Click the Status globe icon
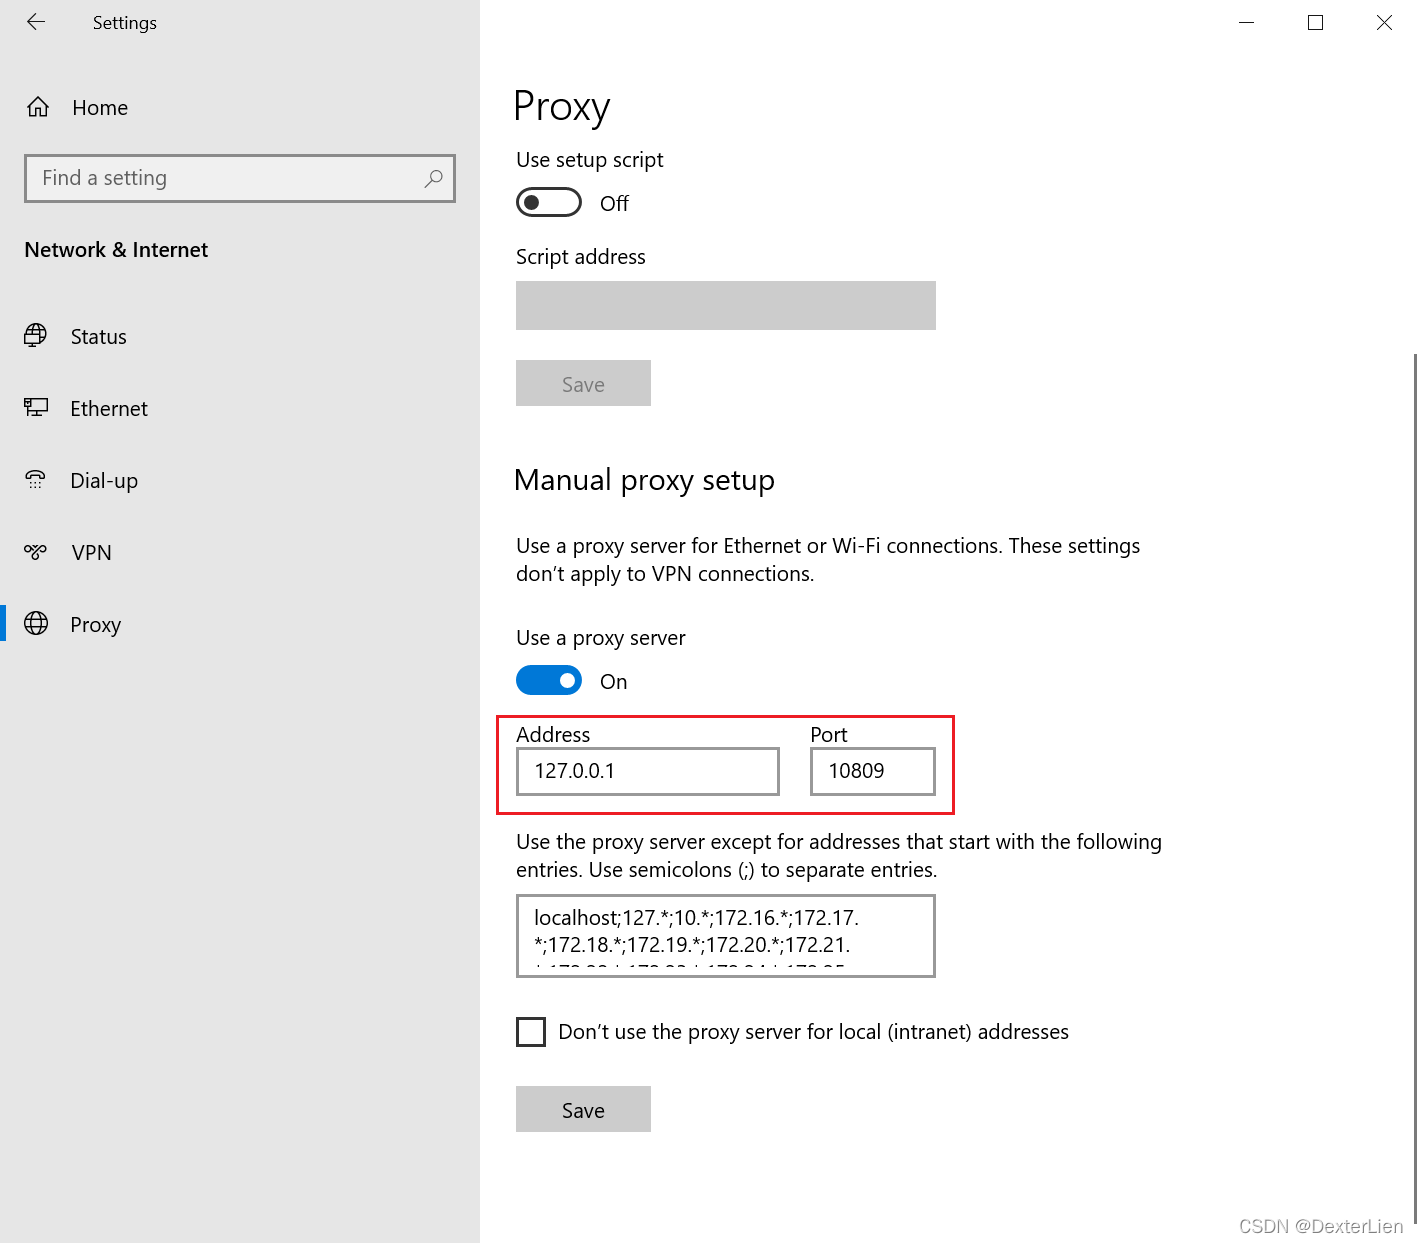The width and height of the screenshot is (1418, 1243). click(35, 335)
